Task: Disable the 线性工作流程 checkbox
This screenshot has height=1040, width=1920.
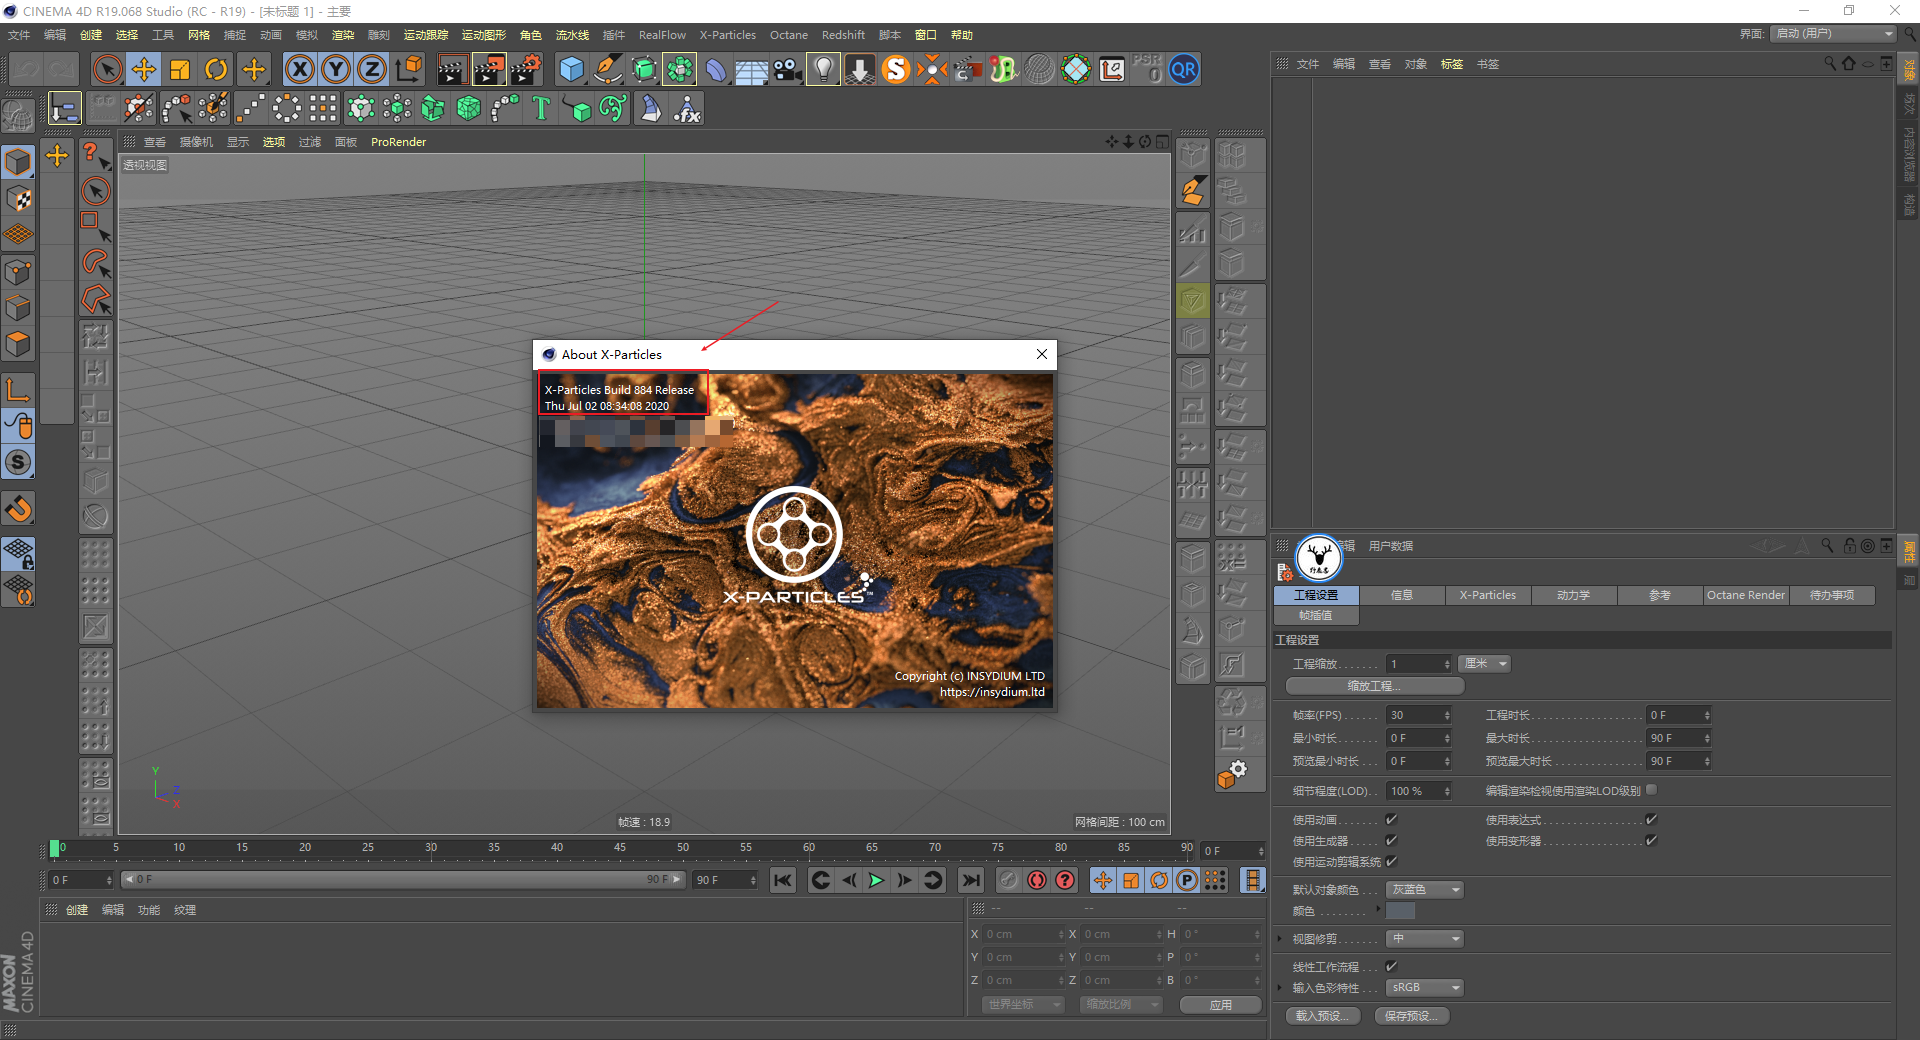Action: click(1391, 967)
